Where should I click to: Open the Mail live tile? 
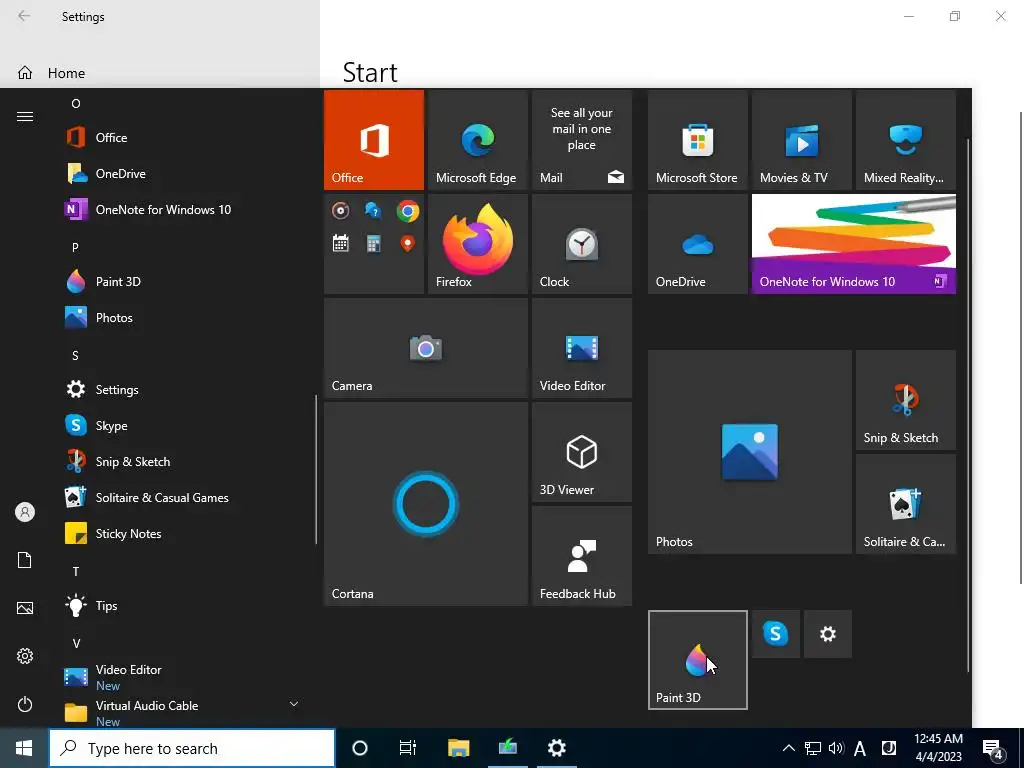coord(581,140)
